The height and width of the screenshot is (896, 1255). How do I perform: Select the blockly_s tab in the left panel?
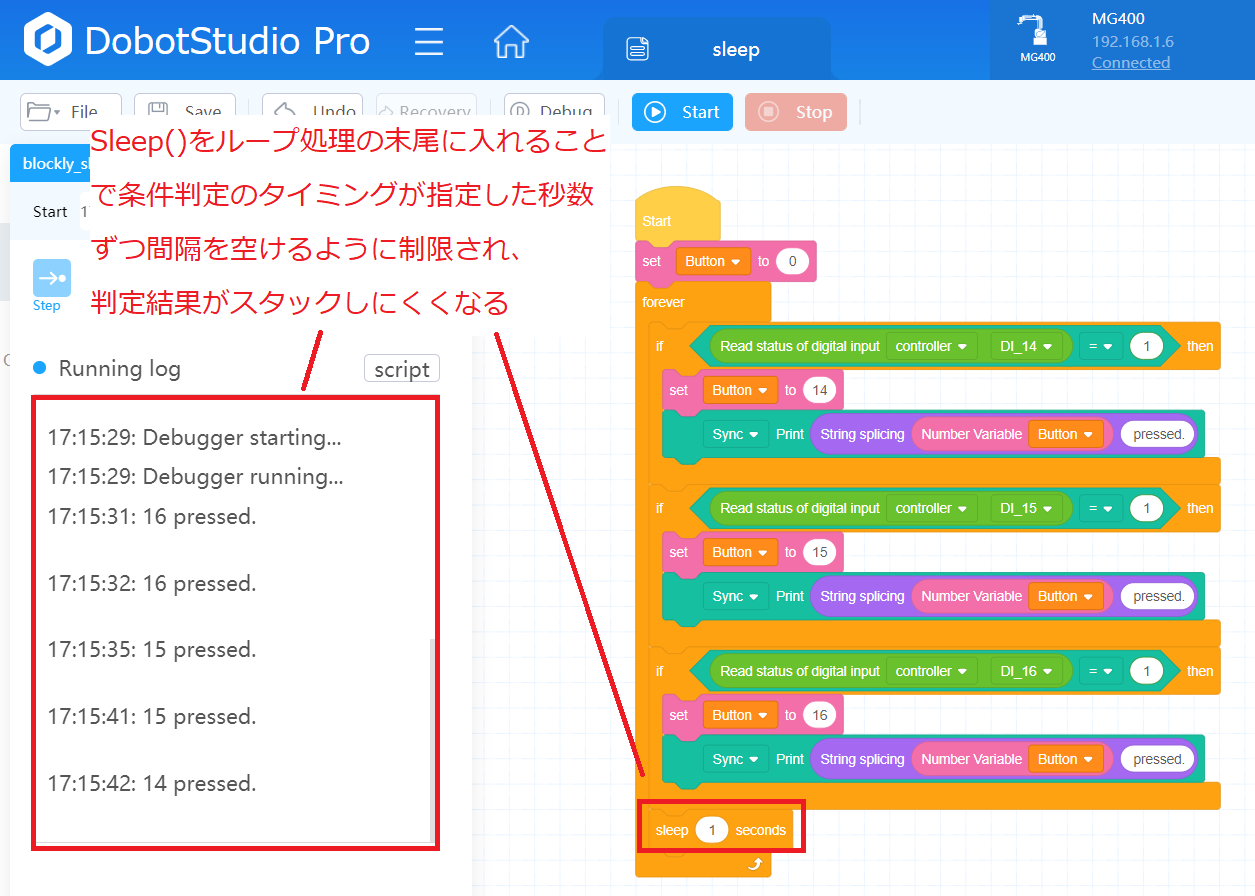pos(49,162)
